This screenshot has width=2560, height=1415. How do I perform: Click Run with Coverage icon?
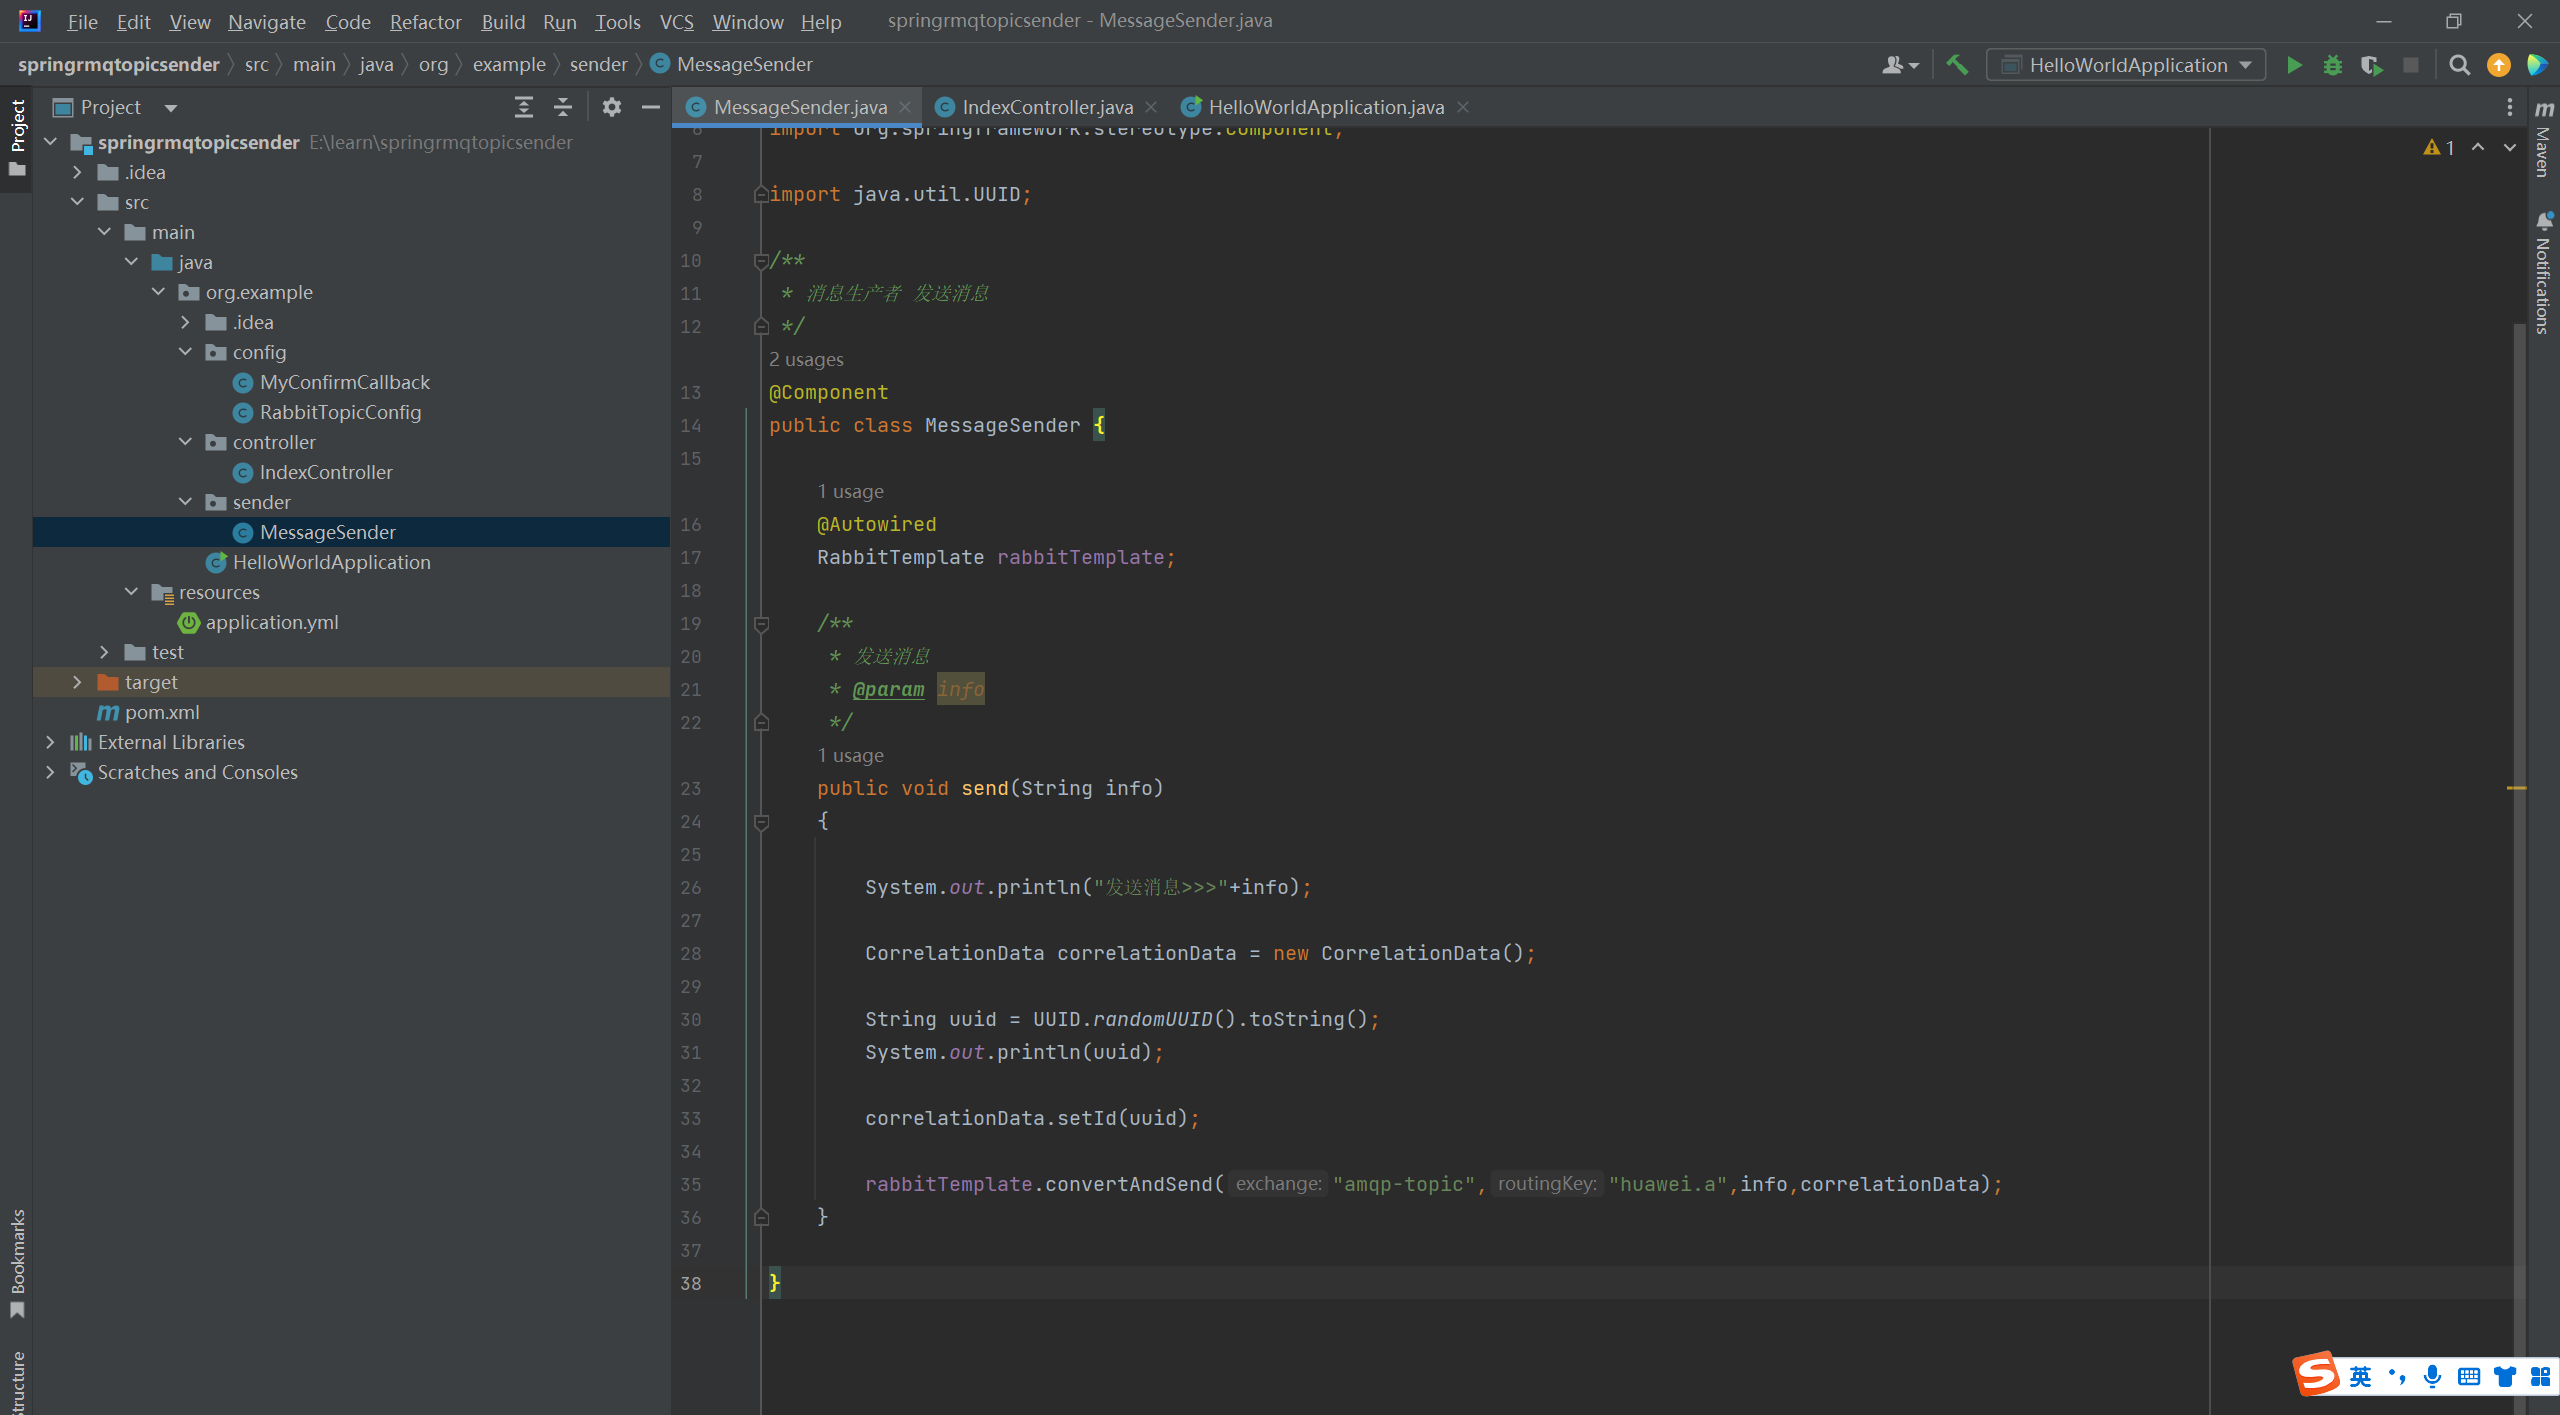(2371, 65)
